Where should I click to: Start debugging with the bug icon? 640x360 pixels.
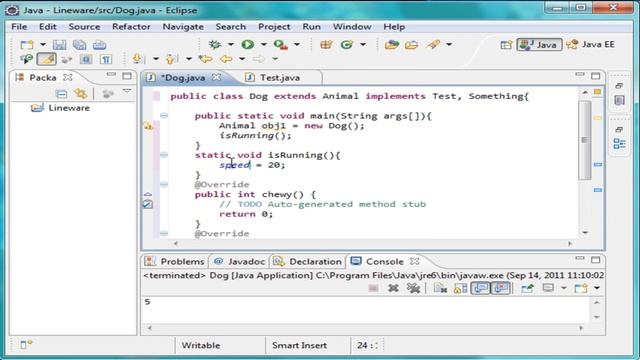tap(215, 44)
